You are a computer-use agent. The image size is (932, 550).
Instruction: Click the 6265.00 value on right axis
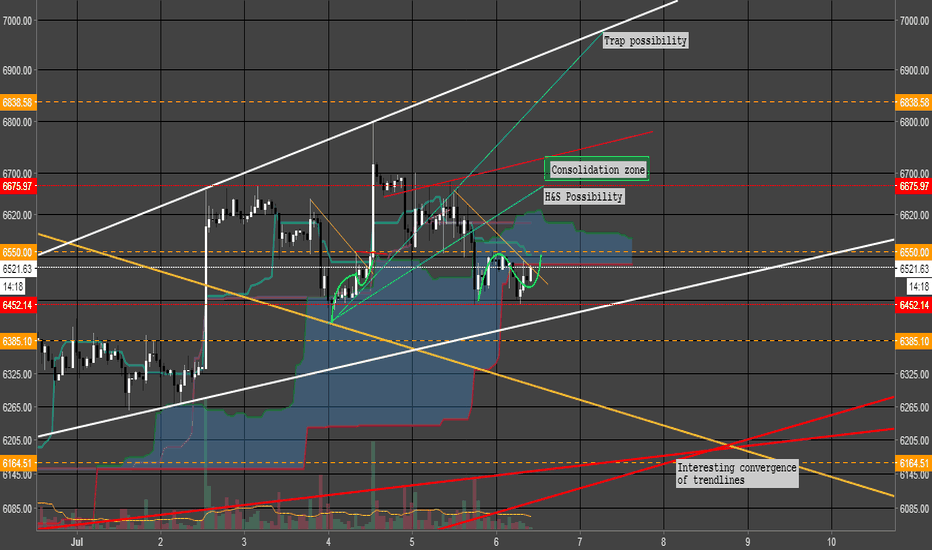(914, 408)
